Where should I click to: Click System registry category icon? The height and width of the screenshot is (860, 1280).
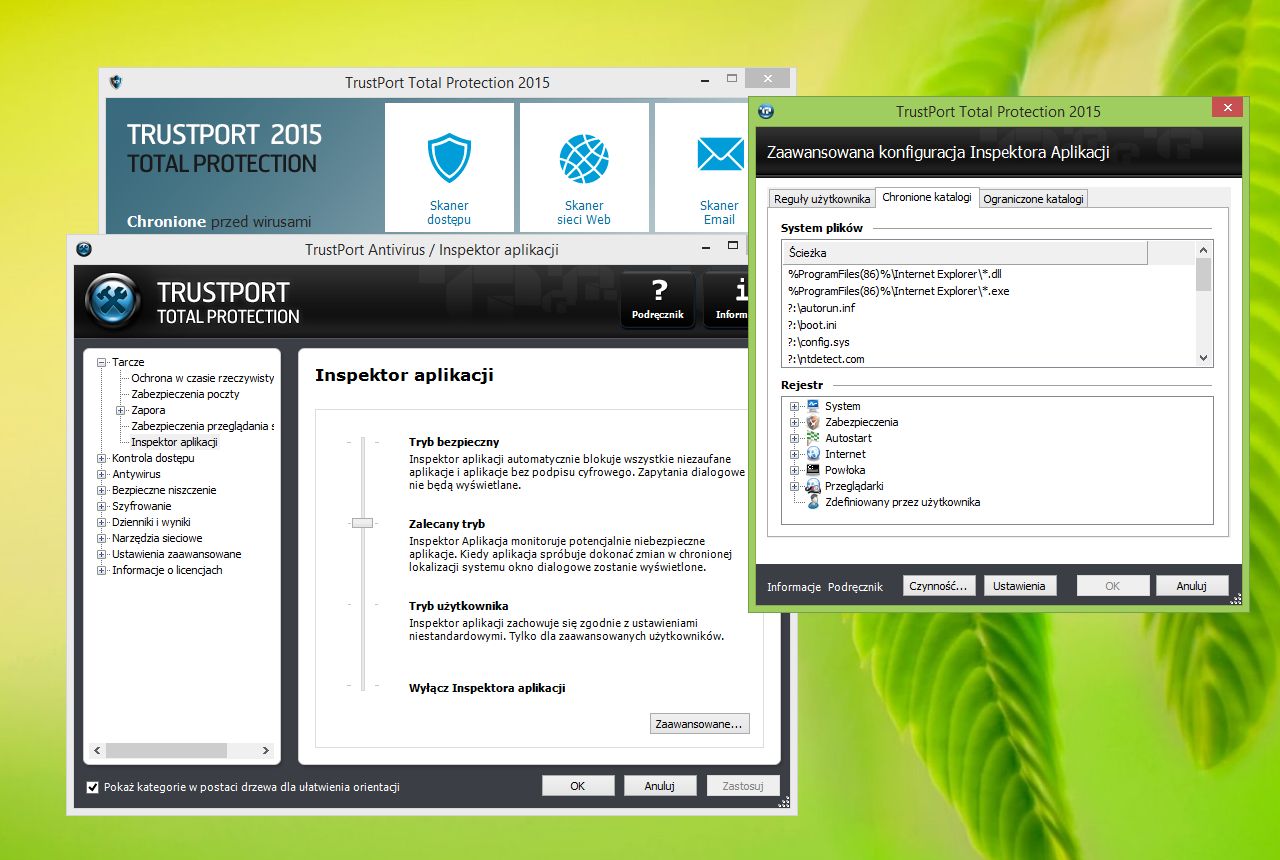pyautogui.click(x=813, y=406)
